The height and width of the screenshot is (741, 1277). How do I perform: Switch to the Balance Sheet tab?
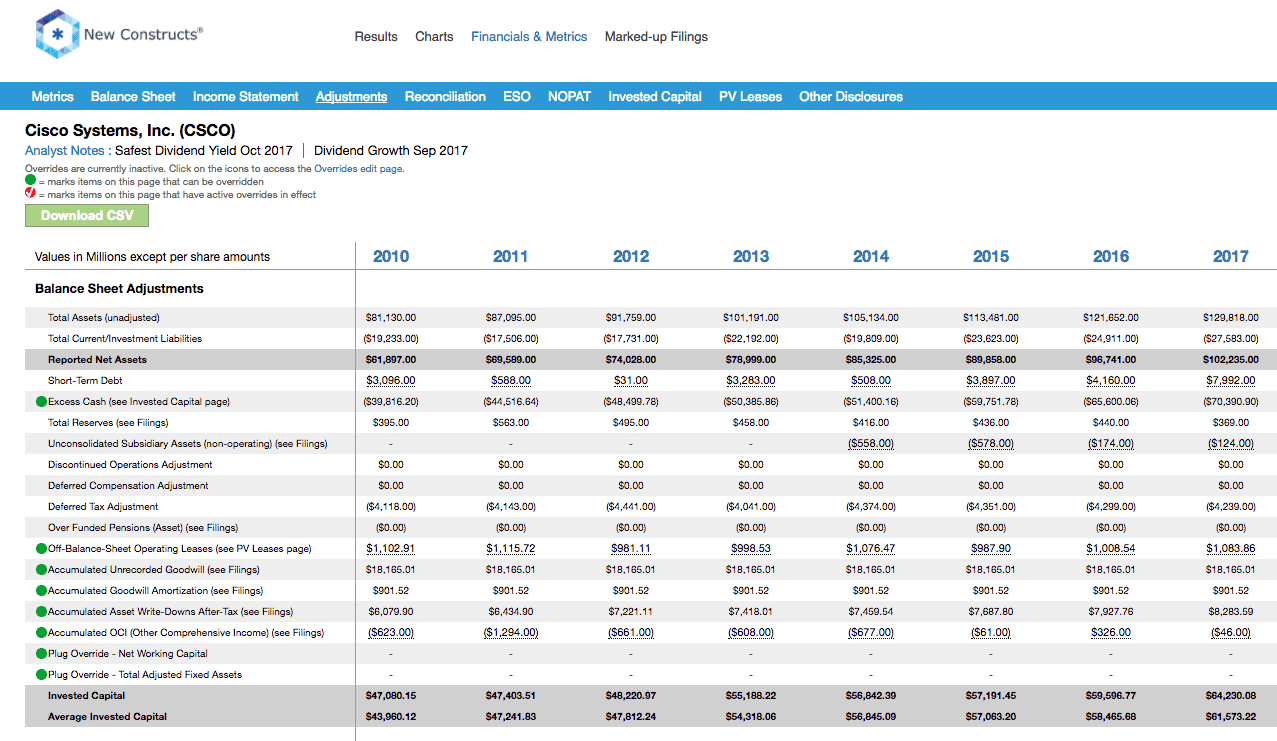(x=133, y=97)
